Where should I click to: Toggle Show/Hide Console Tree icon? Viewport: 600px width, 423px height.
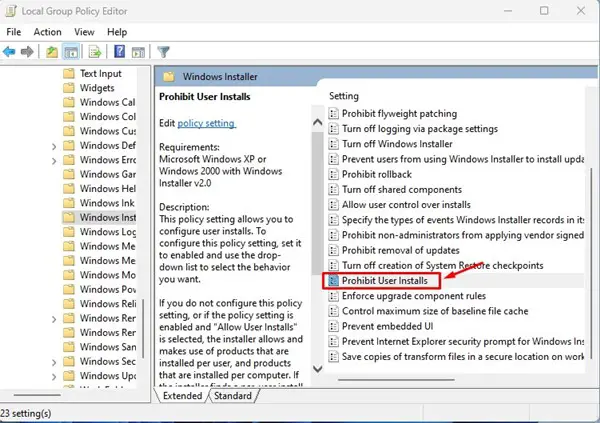(71, 52)
